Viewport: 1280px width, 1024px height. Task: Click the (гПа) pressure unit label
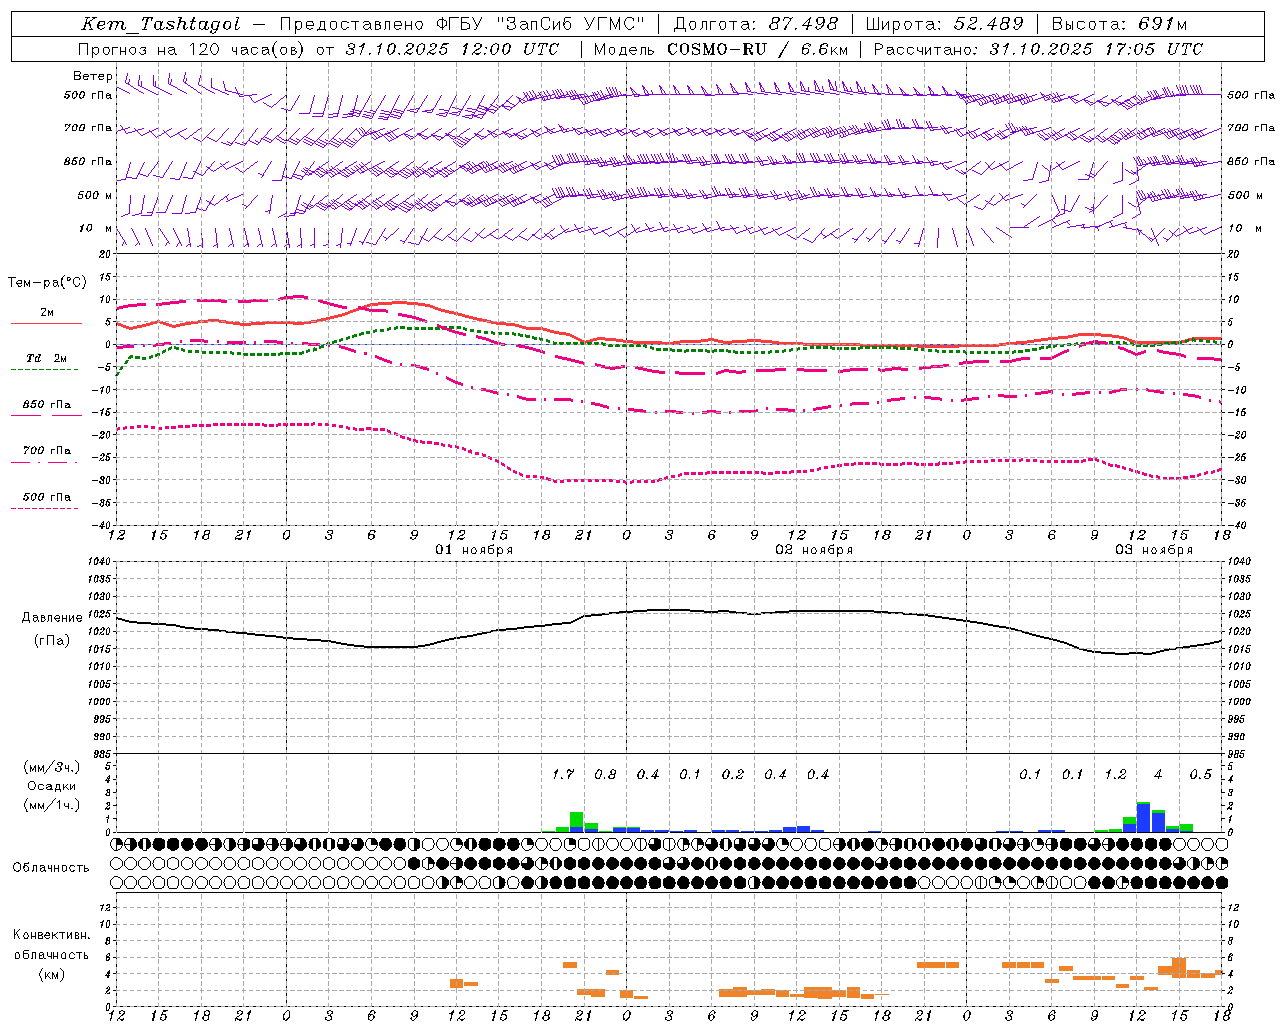[x=52, y=641]
